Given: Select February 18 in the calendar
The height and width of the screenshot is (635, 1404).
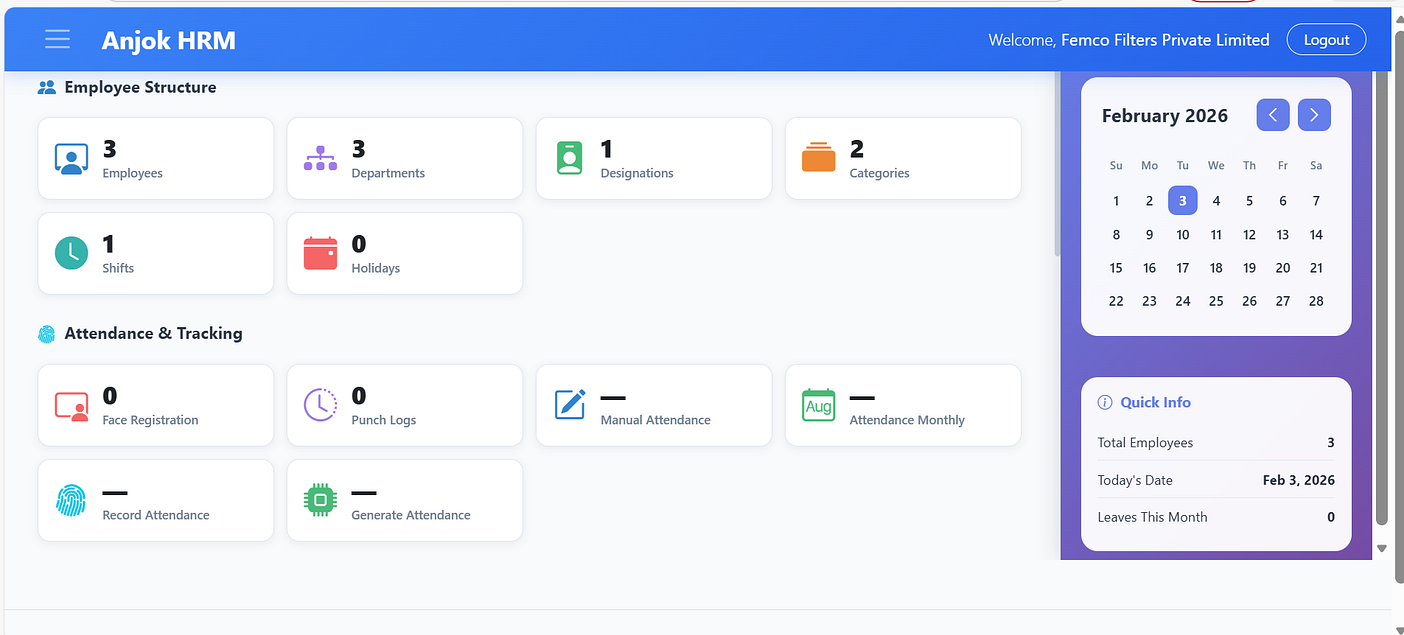Looking at the screenshot, I should tap(1216, 268).
